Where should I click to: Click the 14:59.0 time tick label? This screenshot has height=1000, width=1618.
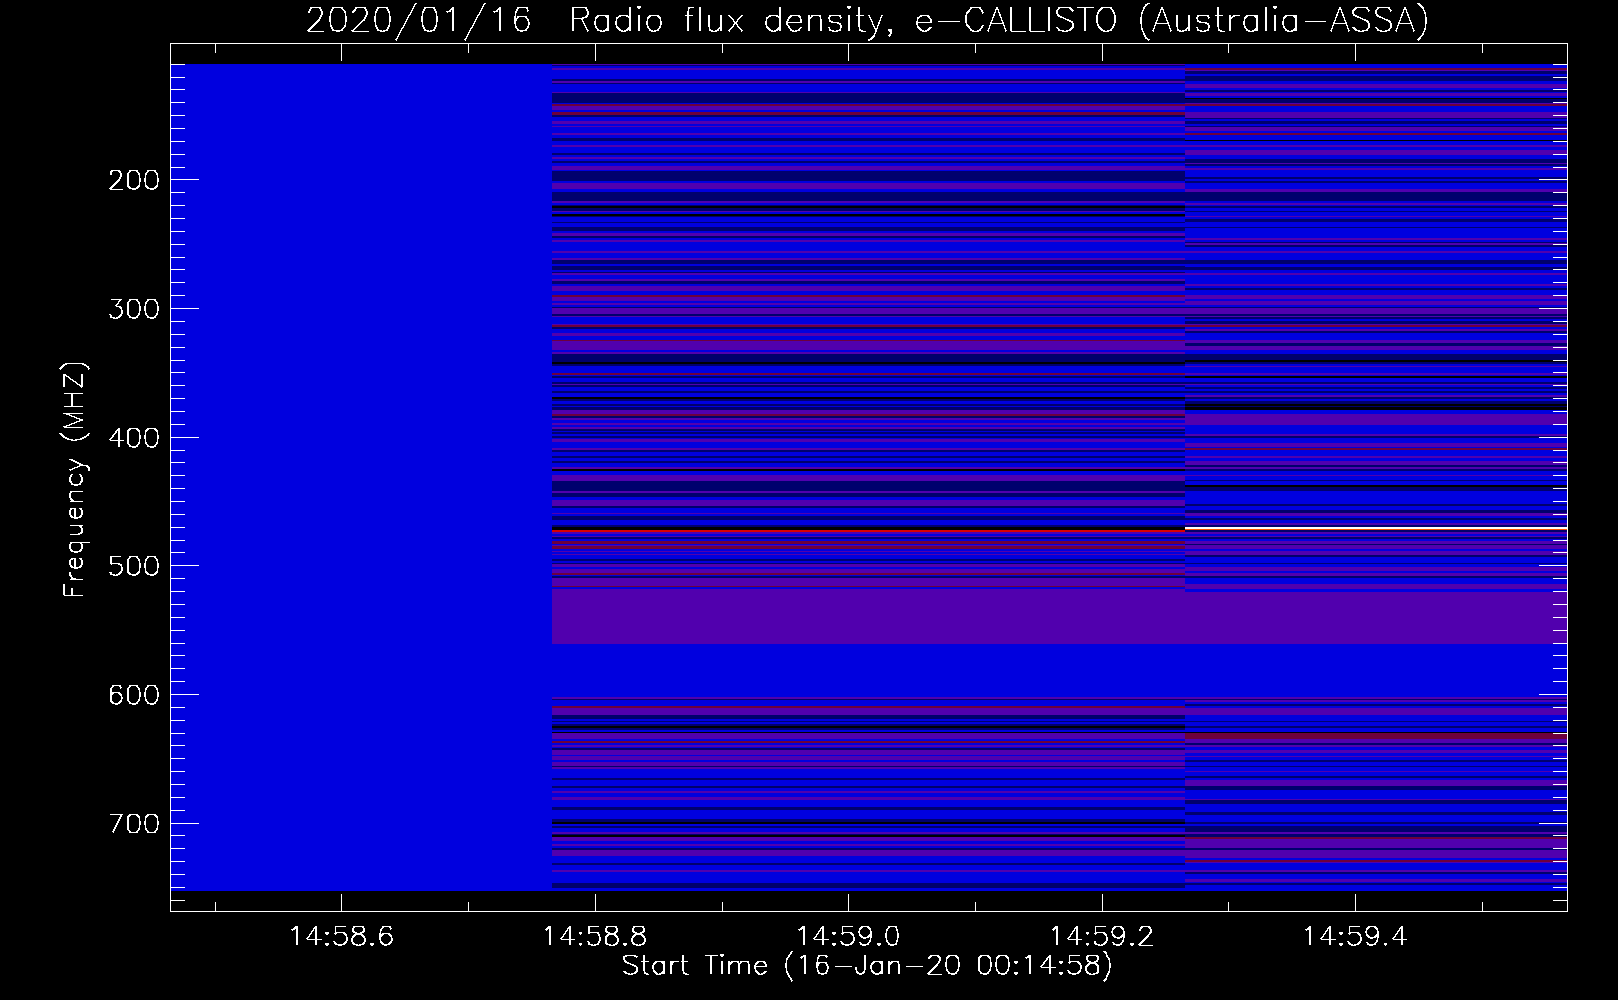(x=848, y=936)
